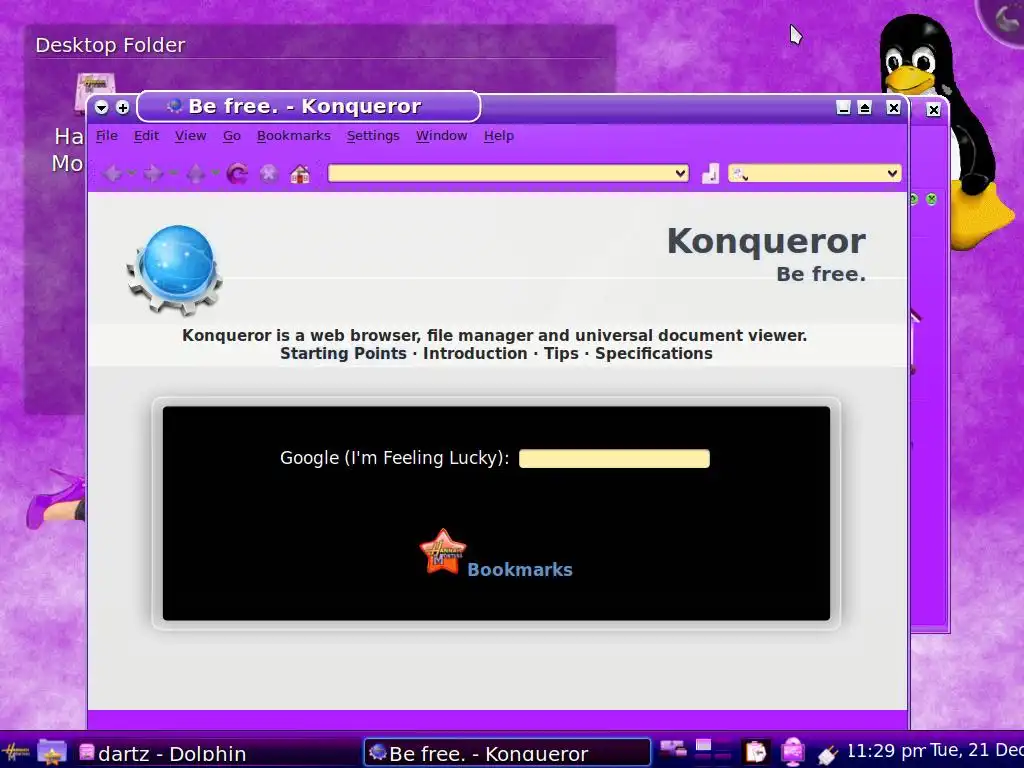Open the File menu

click(106, 136)
